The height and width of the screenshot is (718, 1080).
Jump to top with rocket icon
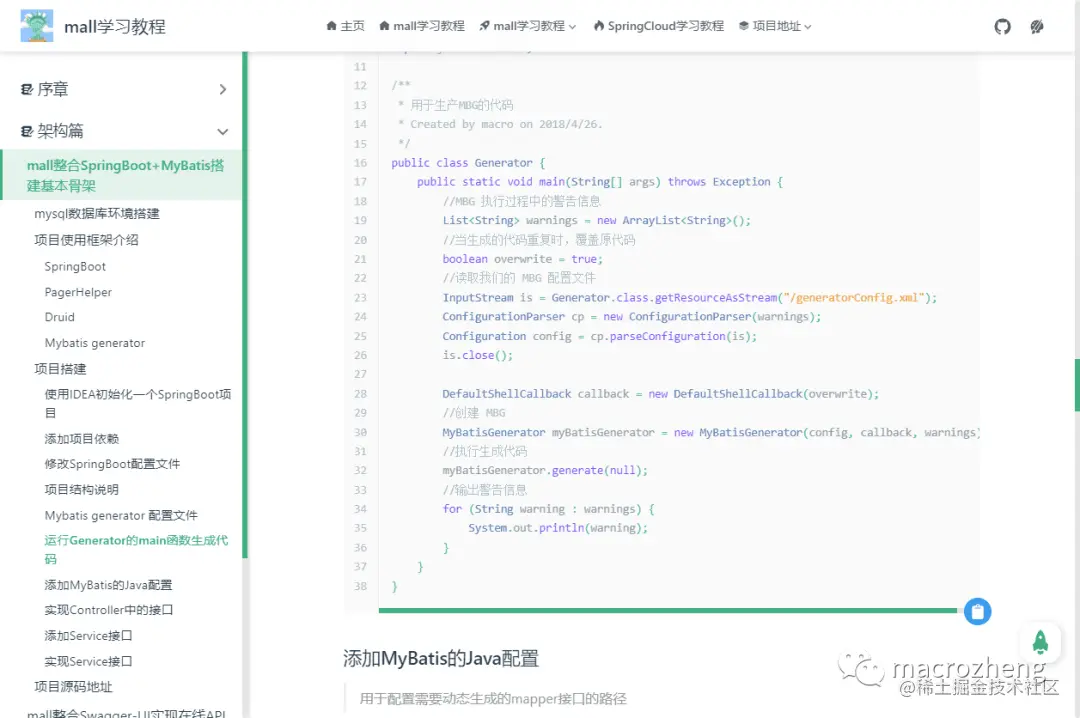pyautogui.click(x=1040, y=642)
